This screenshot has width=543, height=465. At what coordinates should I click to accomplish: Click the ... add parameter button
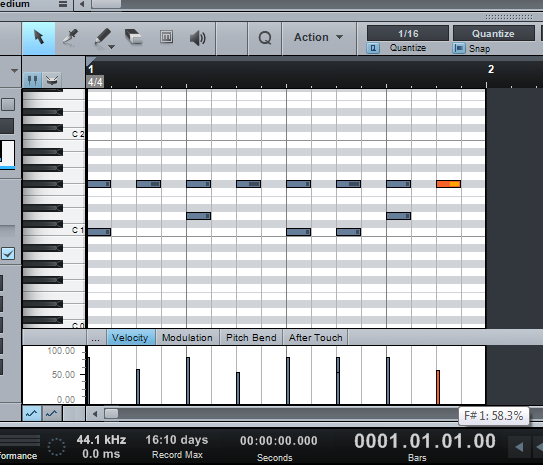pos(96,338)
